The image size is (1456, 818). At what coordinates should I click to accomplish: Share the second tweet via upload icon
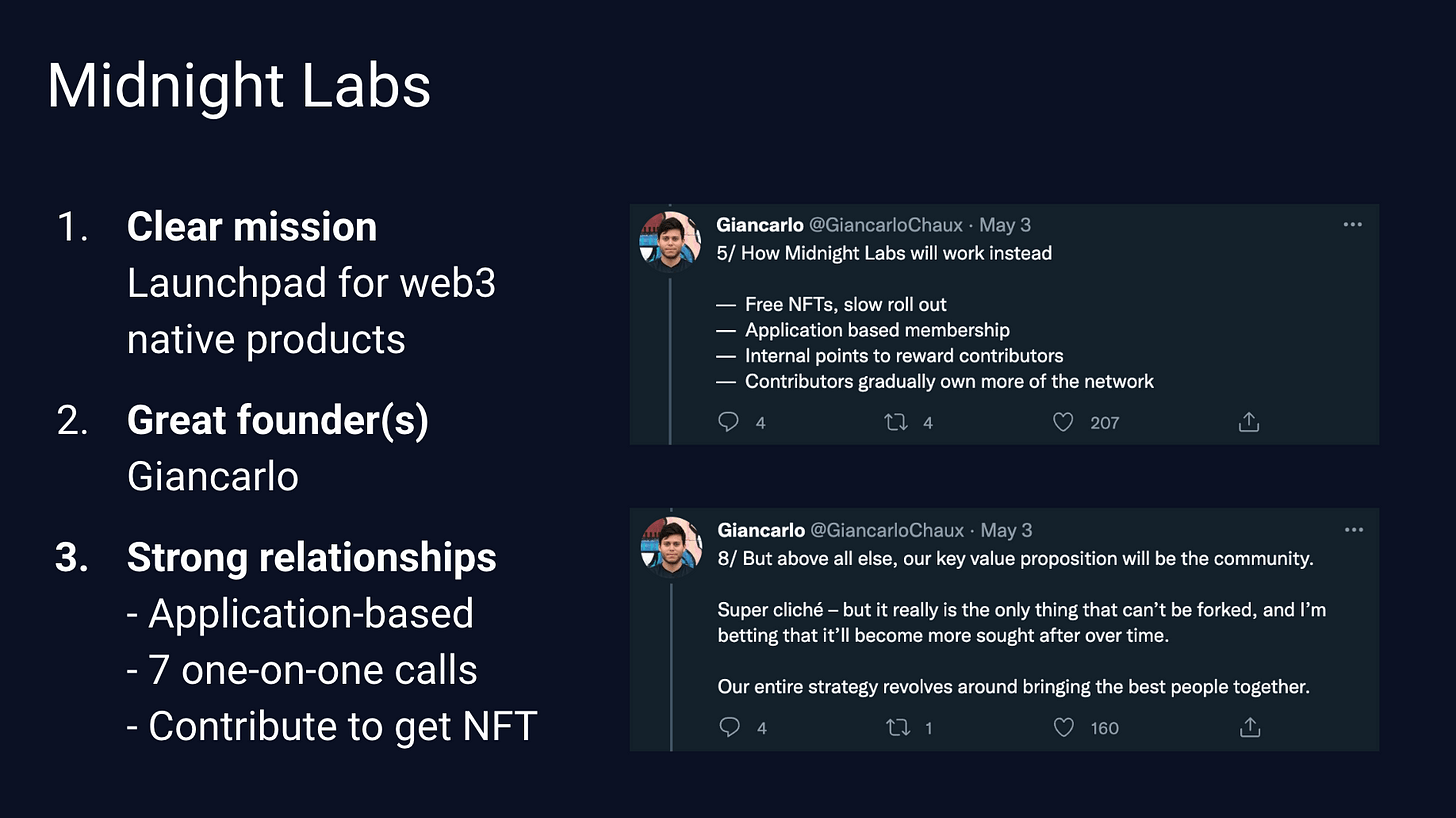1248,728
